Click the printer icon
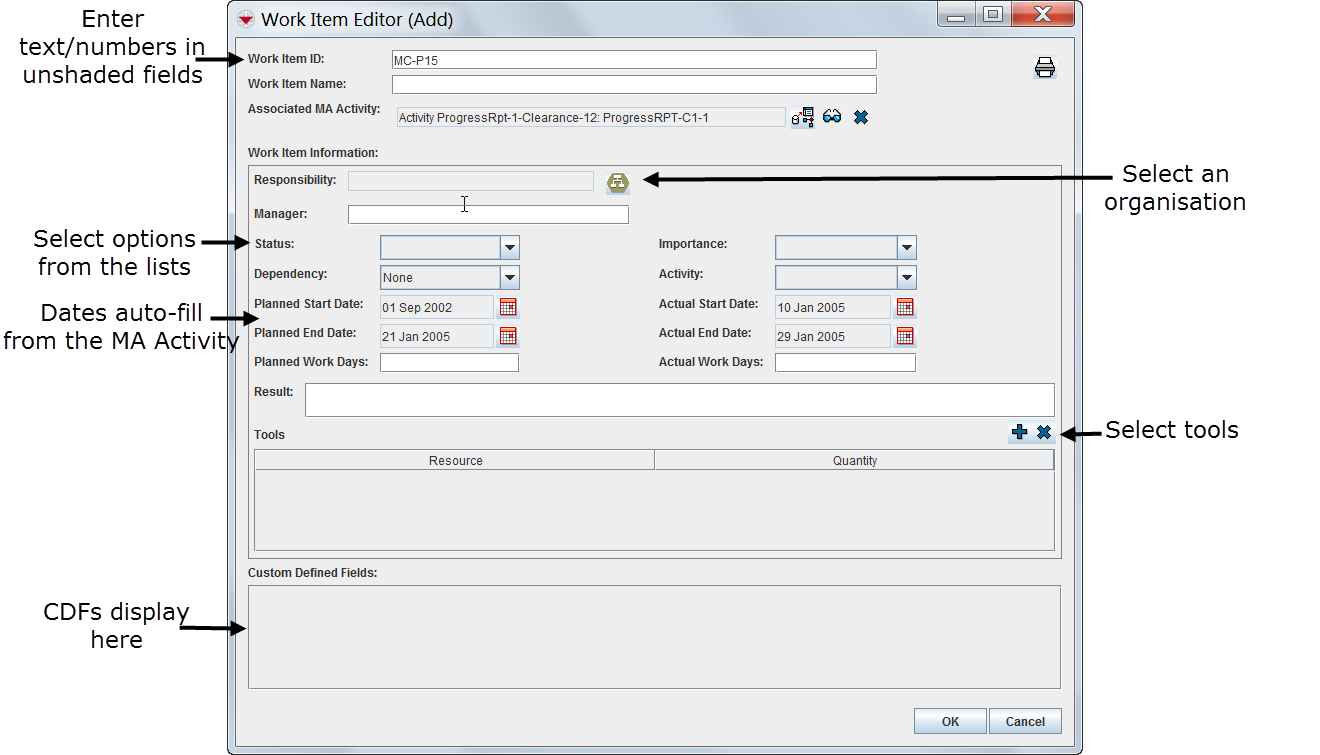Viewport: 1320px width, 755px height. (x=1045, y=68)
